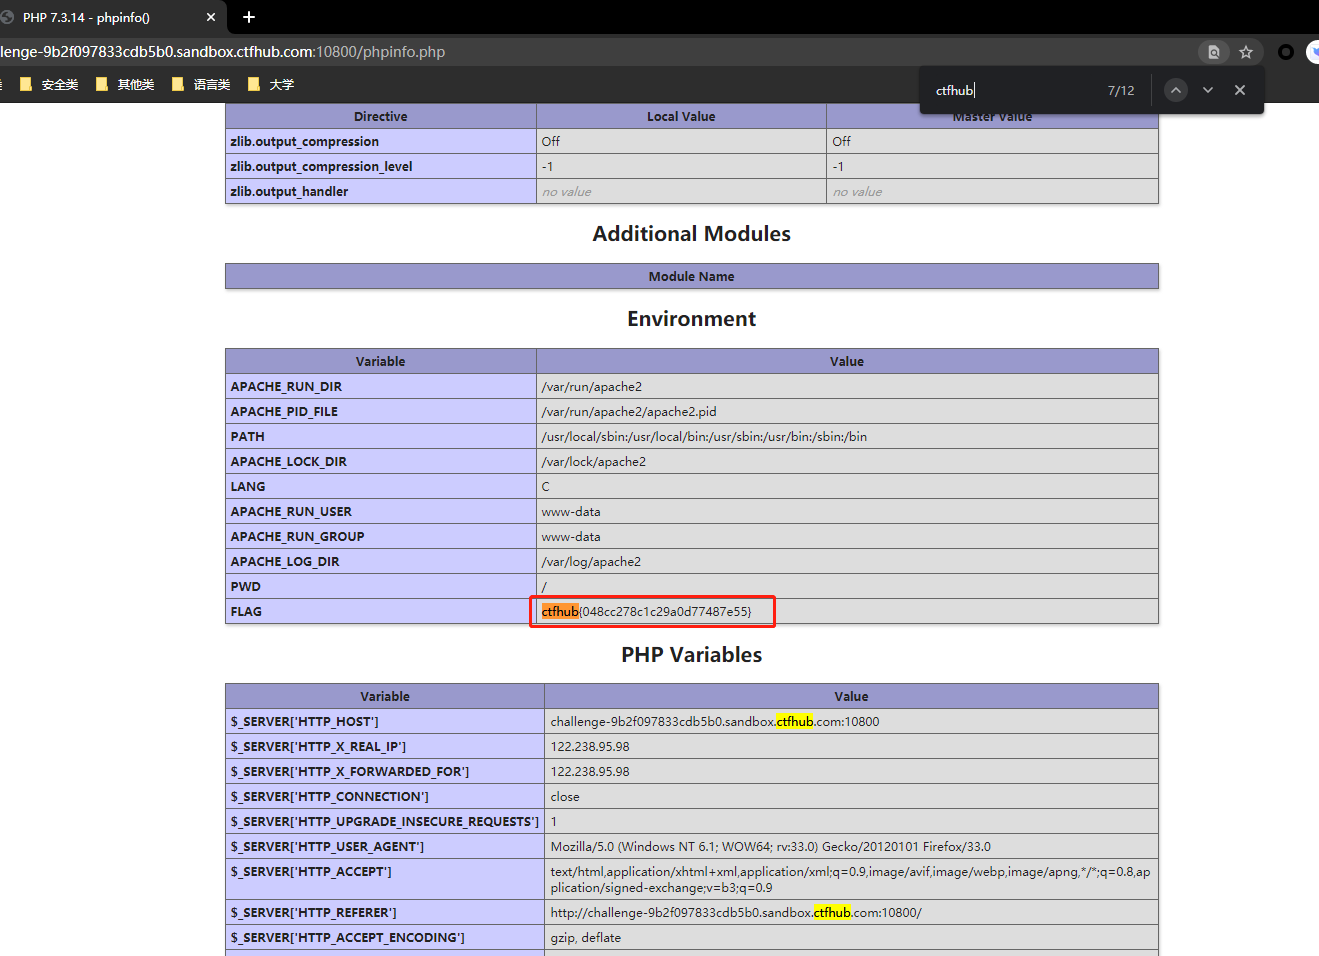Go to next find result
1319x956 pixels.
[x=1208, y=90]
